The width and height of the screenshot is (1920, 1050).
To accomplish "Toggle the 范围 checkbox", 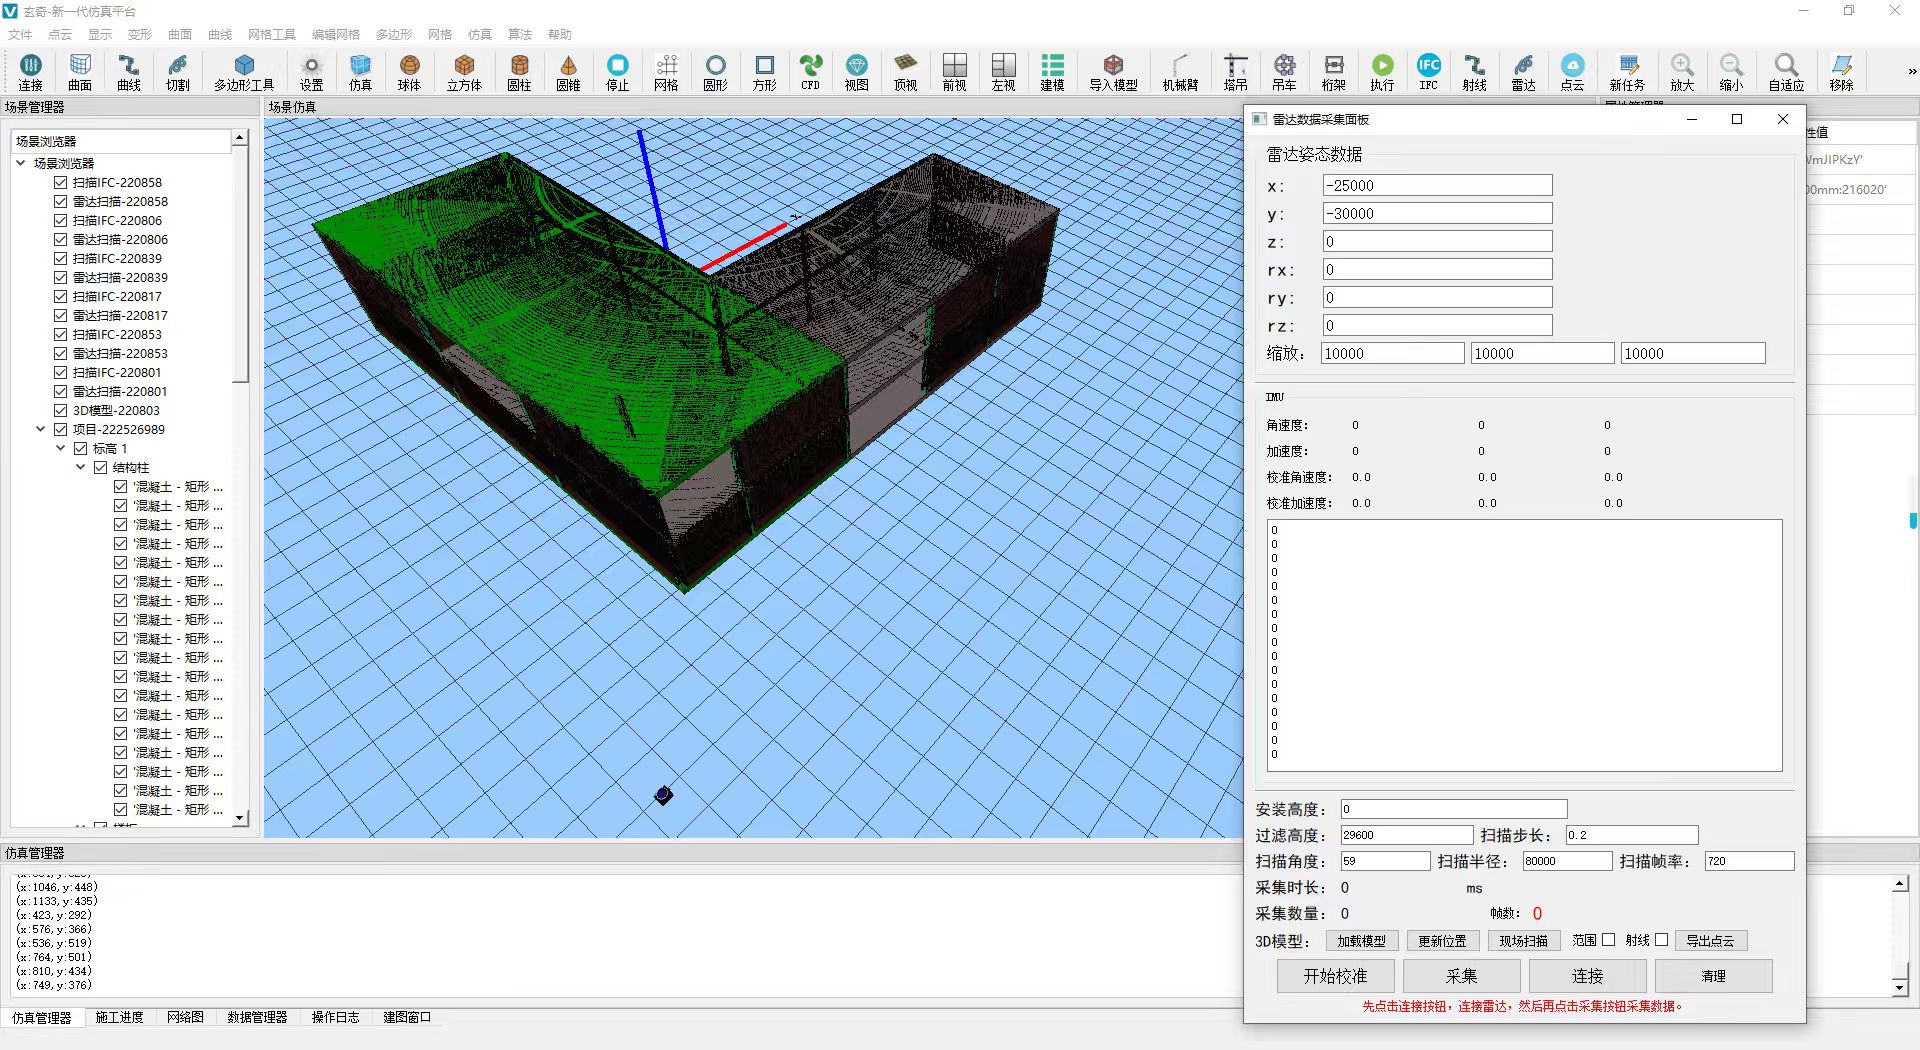I will pos(1608,940).
